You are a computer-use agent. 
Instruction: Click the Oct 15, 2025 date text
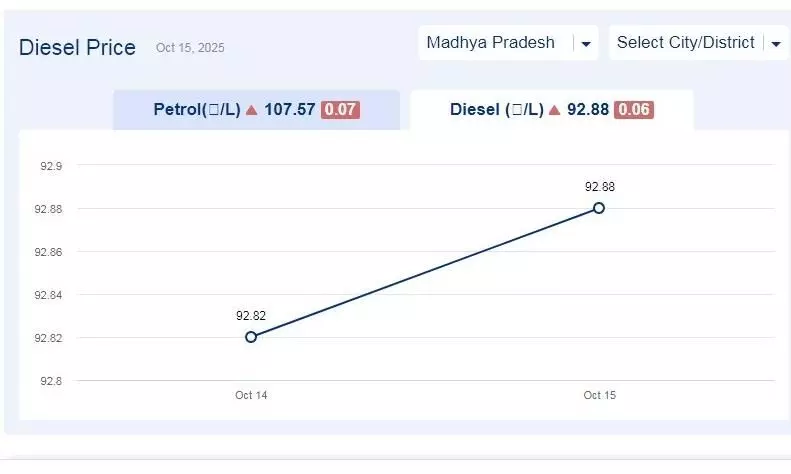click(190, 48)
